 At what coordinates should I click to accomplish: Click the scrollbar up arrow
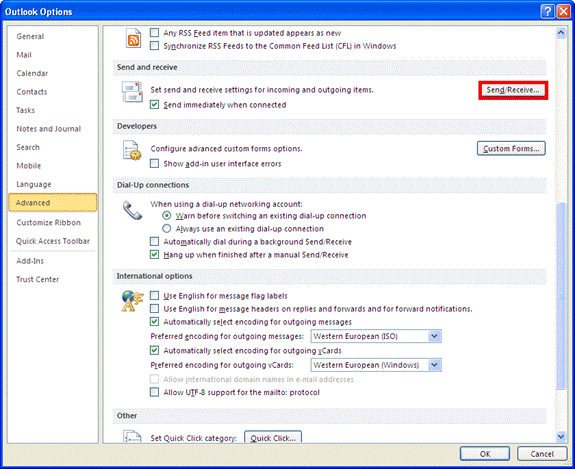[x=561, y=33]
